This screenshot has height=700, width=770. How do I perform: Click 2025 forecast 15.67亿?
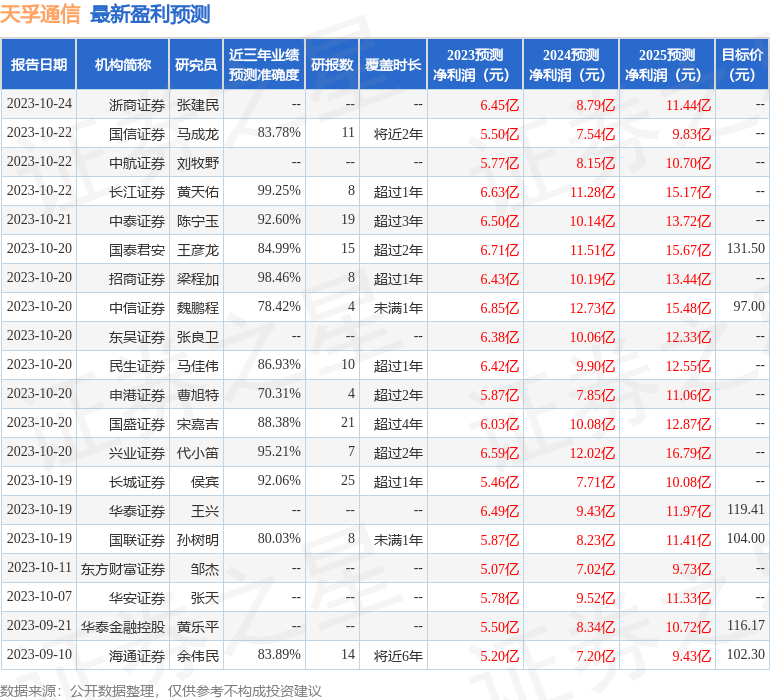pyautogui.click(x=688, y=250)
